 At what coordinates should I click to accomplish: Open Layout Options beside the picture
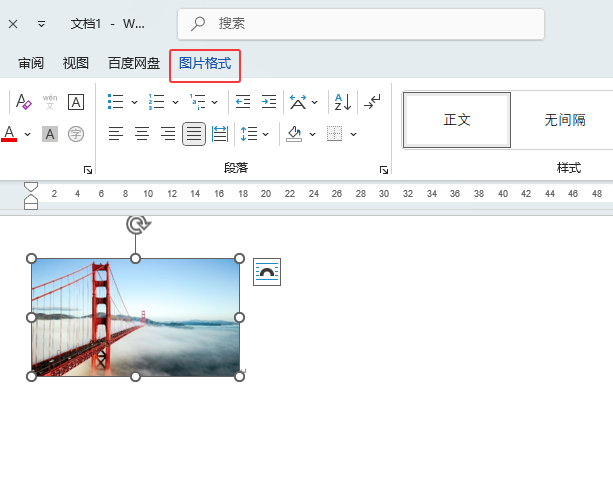pyautogui.click(x=267, y=272)
